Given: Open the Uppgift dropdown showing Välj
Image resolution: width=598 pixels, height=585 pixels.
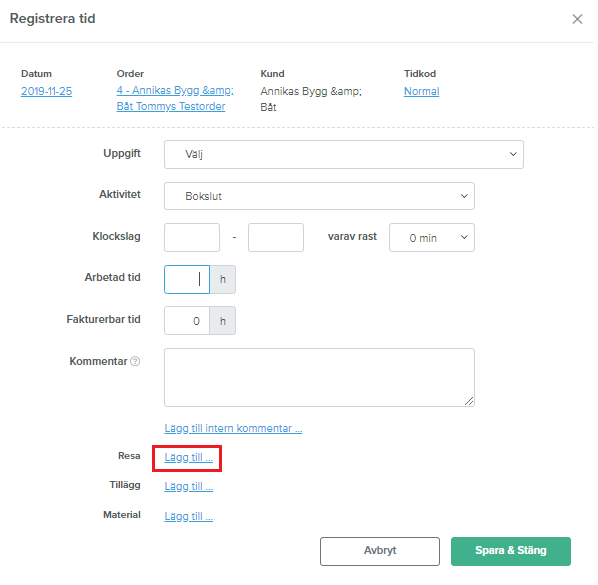Looking at the screenshot, I should [x=344, y=154].
